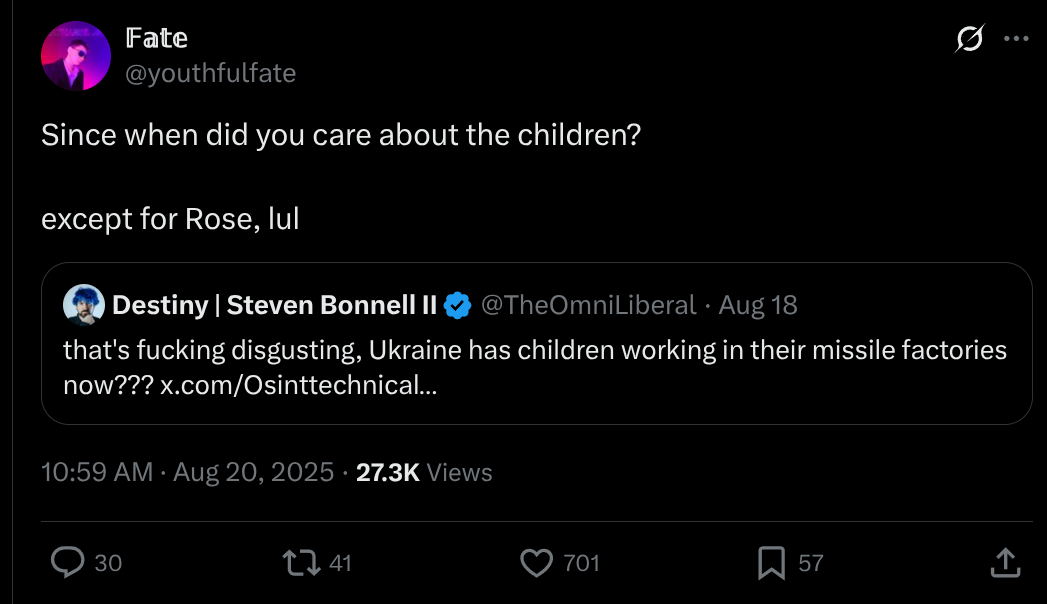
Task: Open the quoted post text body
Action: tap(535, 368)
